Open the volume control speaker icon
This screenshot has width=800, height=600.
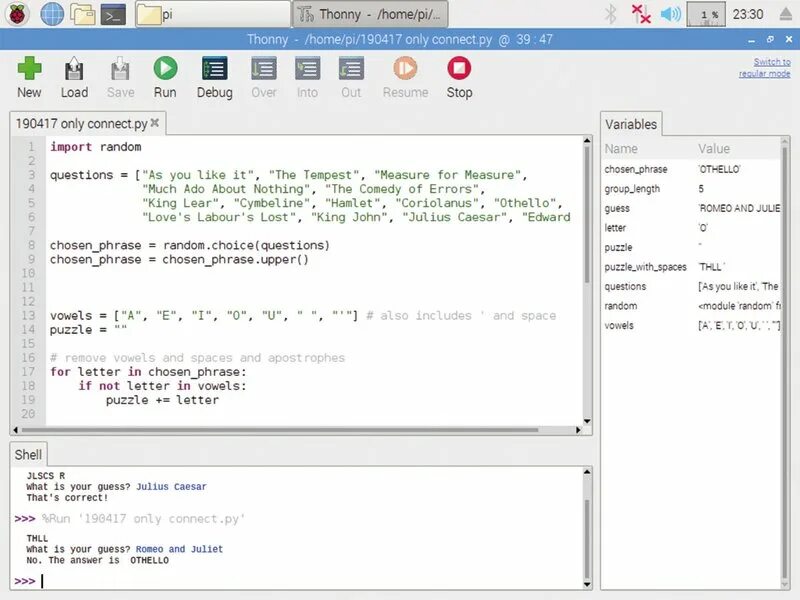coord(670,14)
